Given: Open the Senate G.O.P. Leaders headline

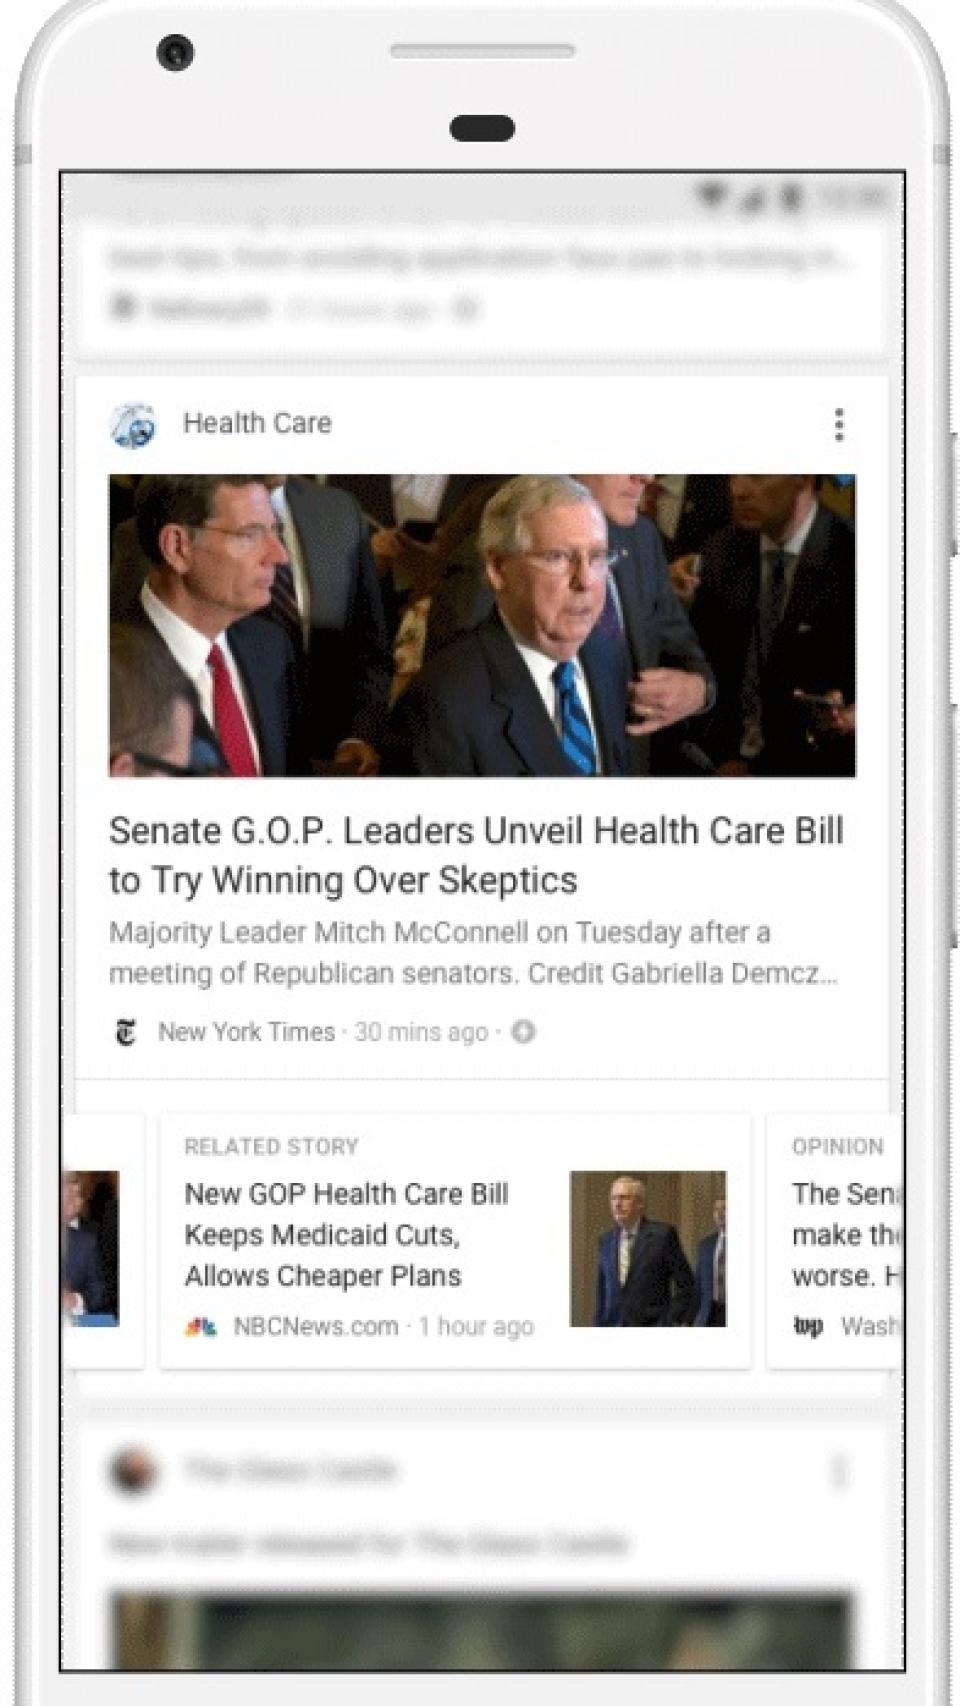Looking at the screenshot, I should 476,855.
